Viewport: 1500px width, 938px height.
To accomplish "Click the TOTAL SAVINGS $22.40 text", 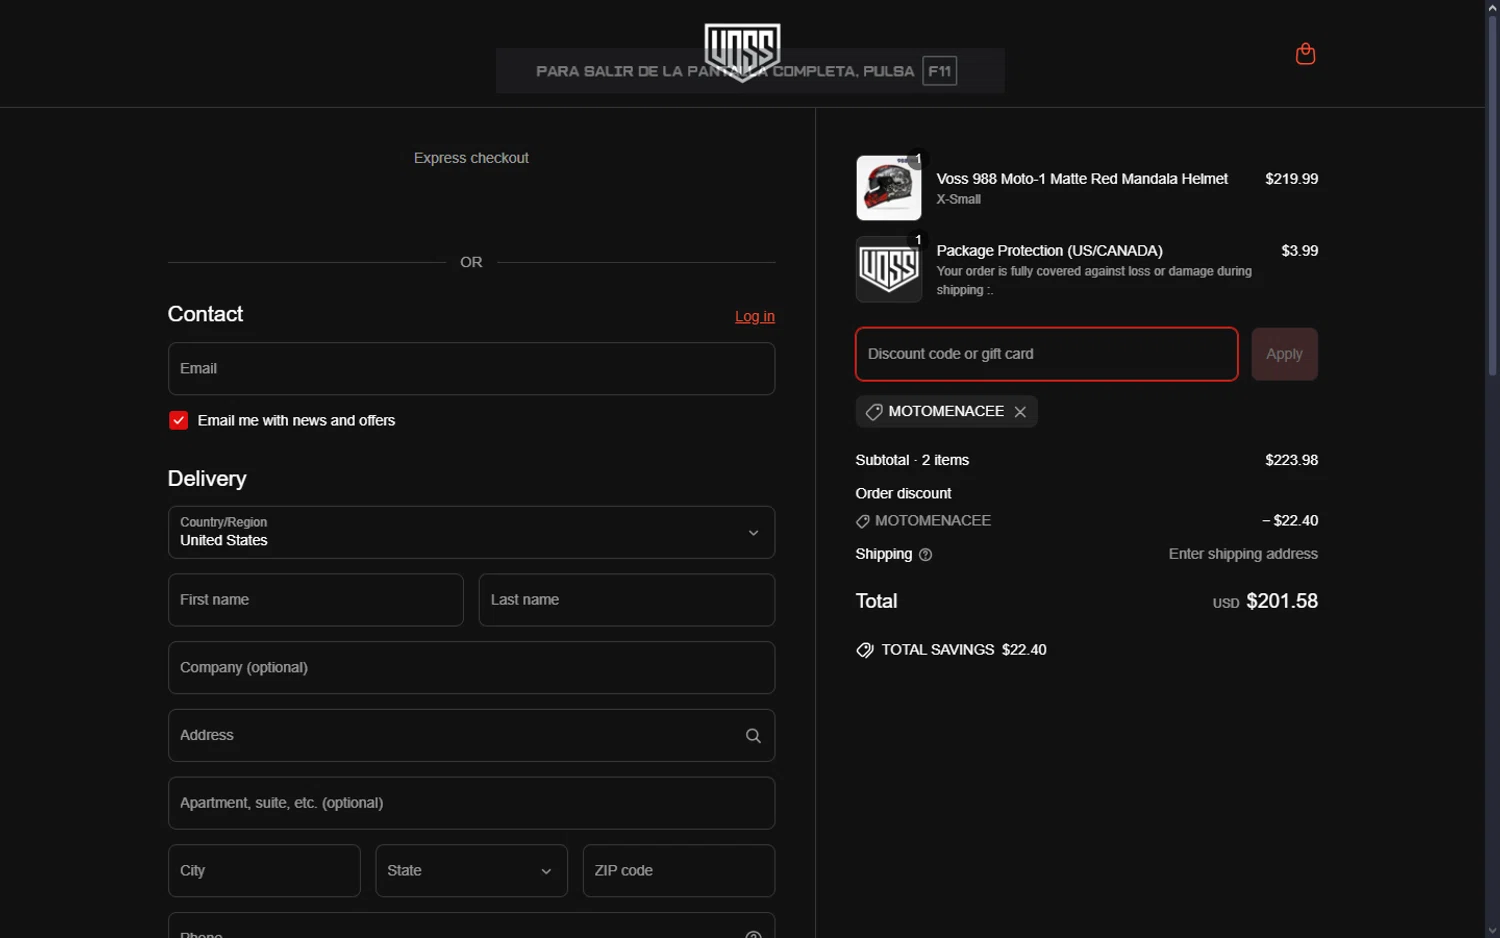I will tap(963, 650).
